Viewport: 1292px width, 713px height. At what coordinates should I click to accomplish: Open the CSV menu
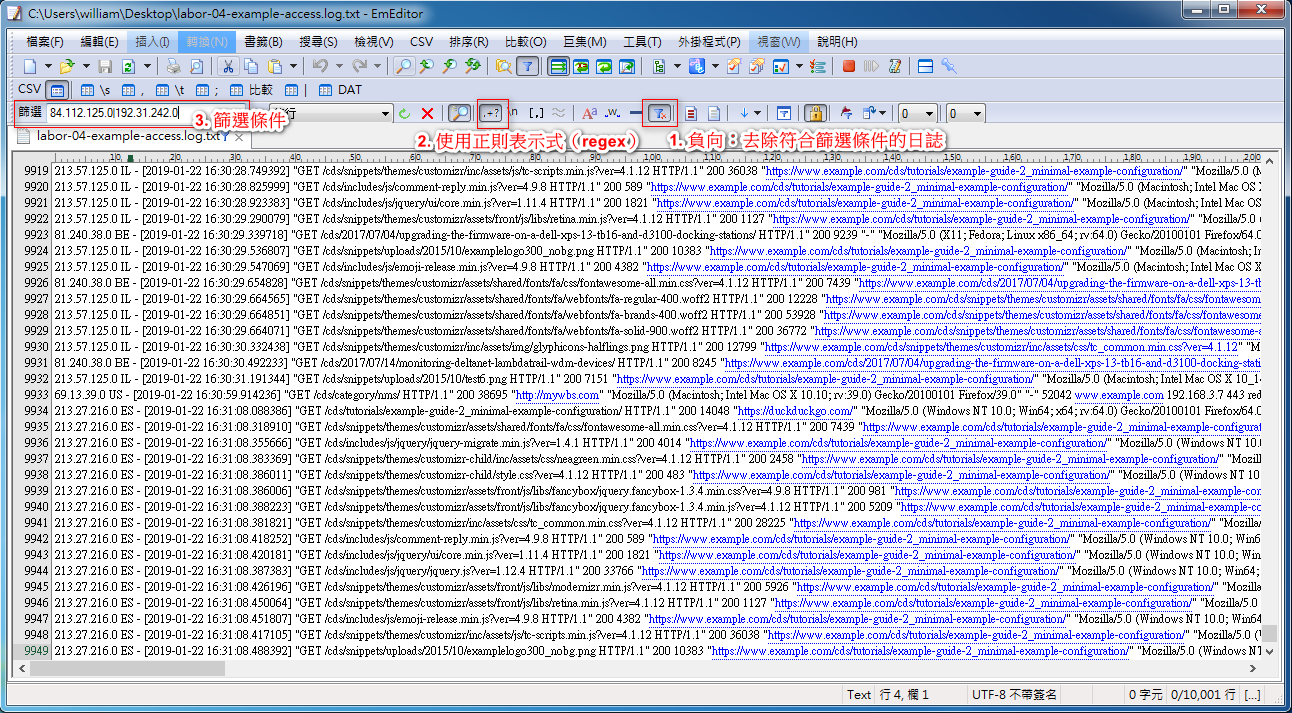[x=421, y=42]
